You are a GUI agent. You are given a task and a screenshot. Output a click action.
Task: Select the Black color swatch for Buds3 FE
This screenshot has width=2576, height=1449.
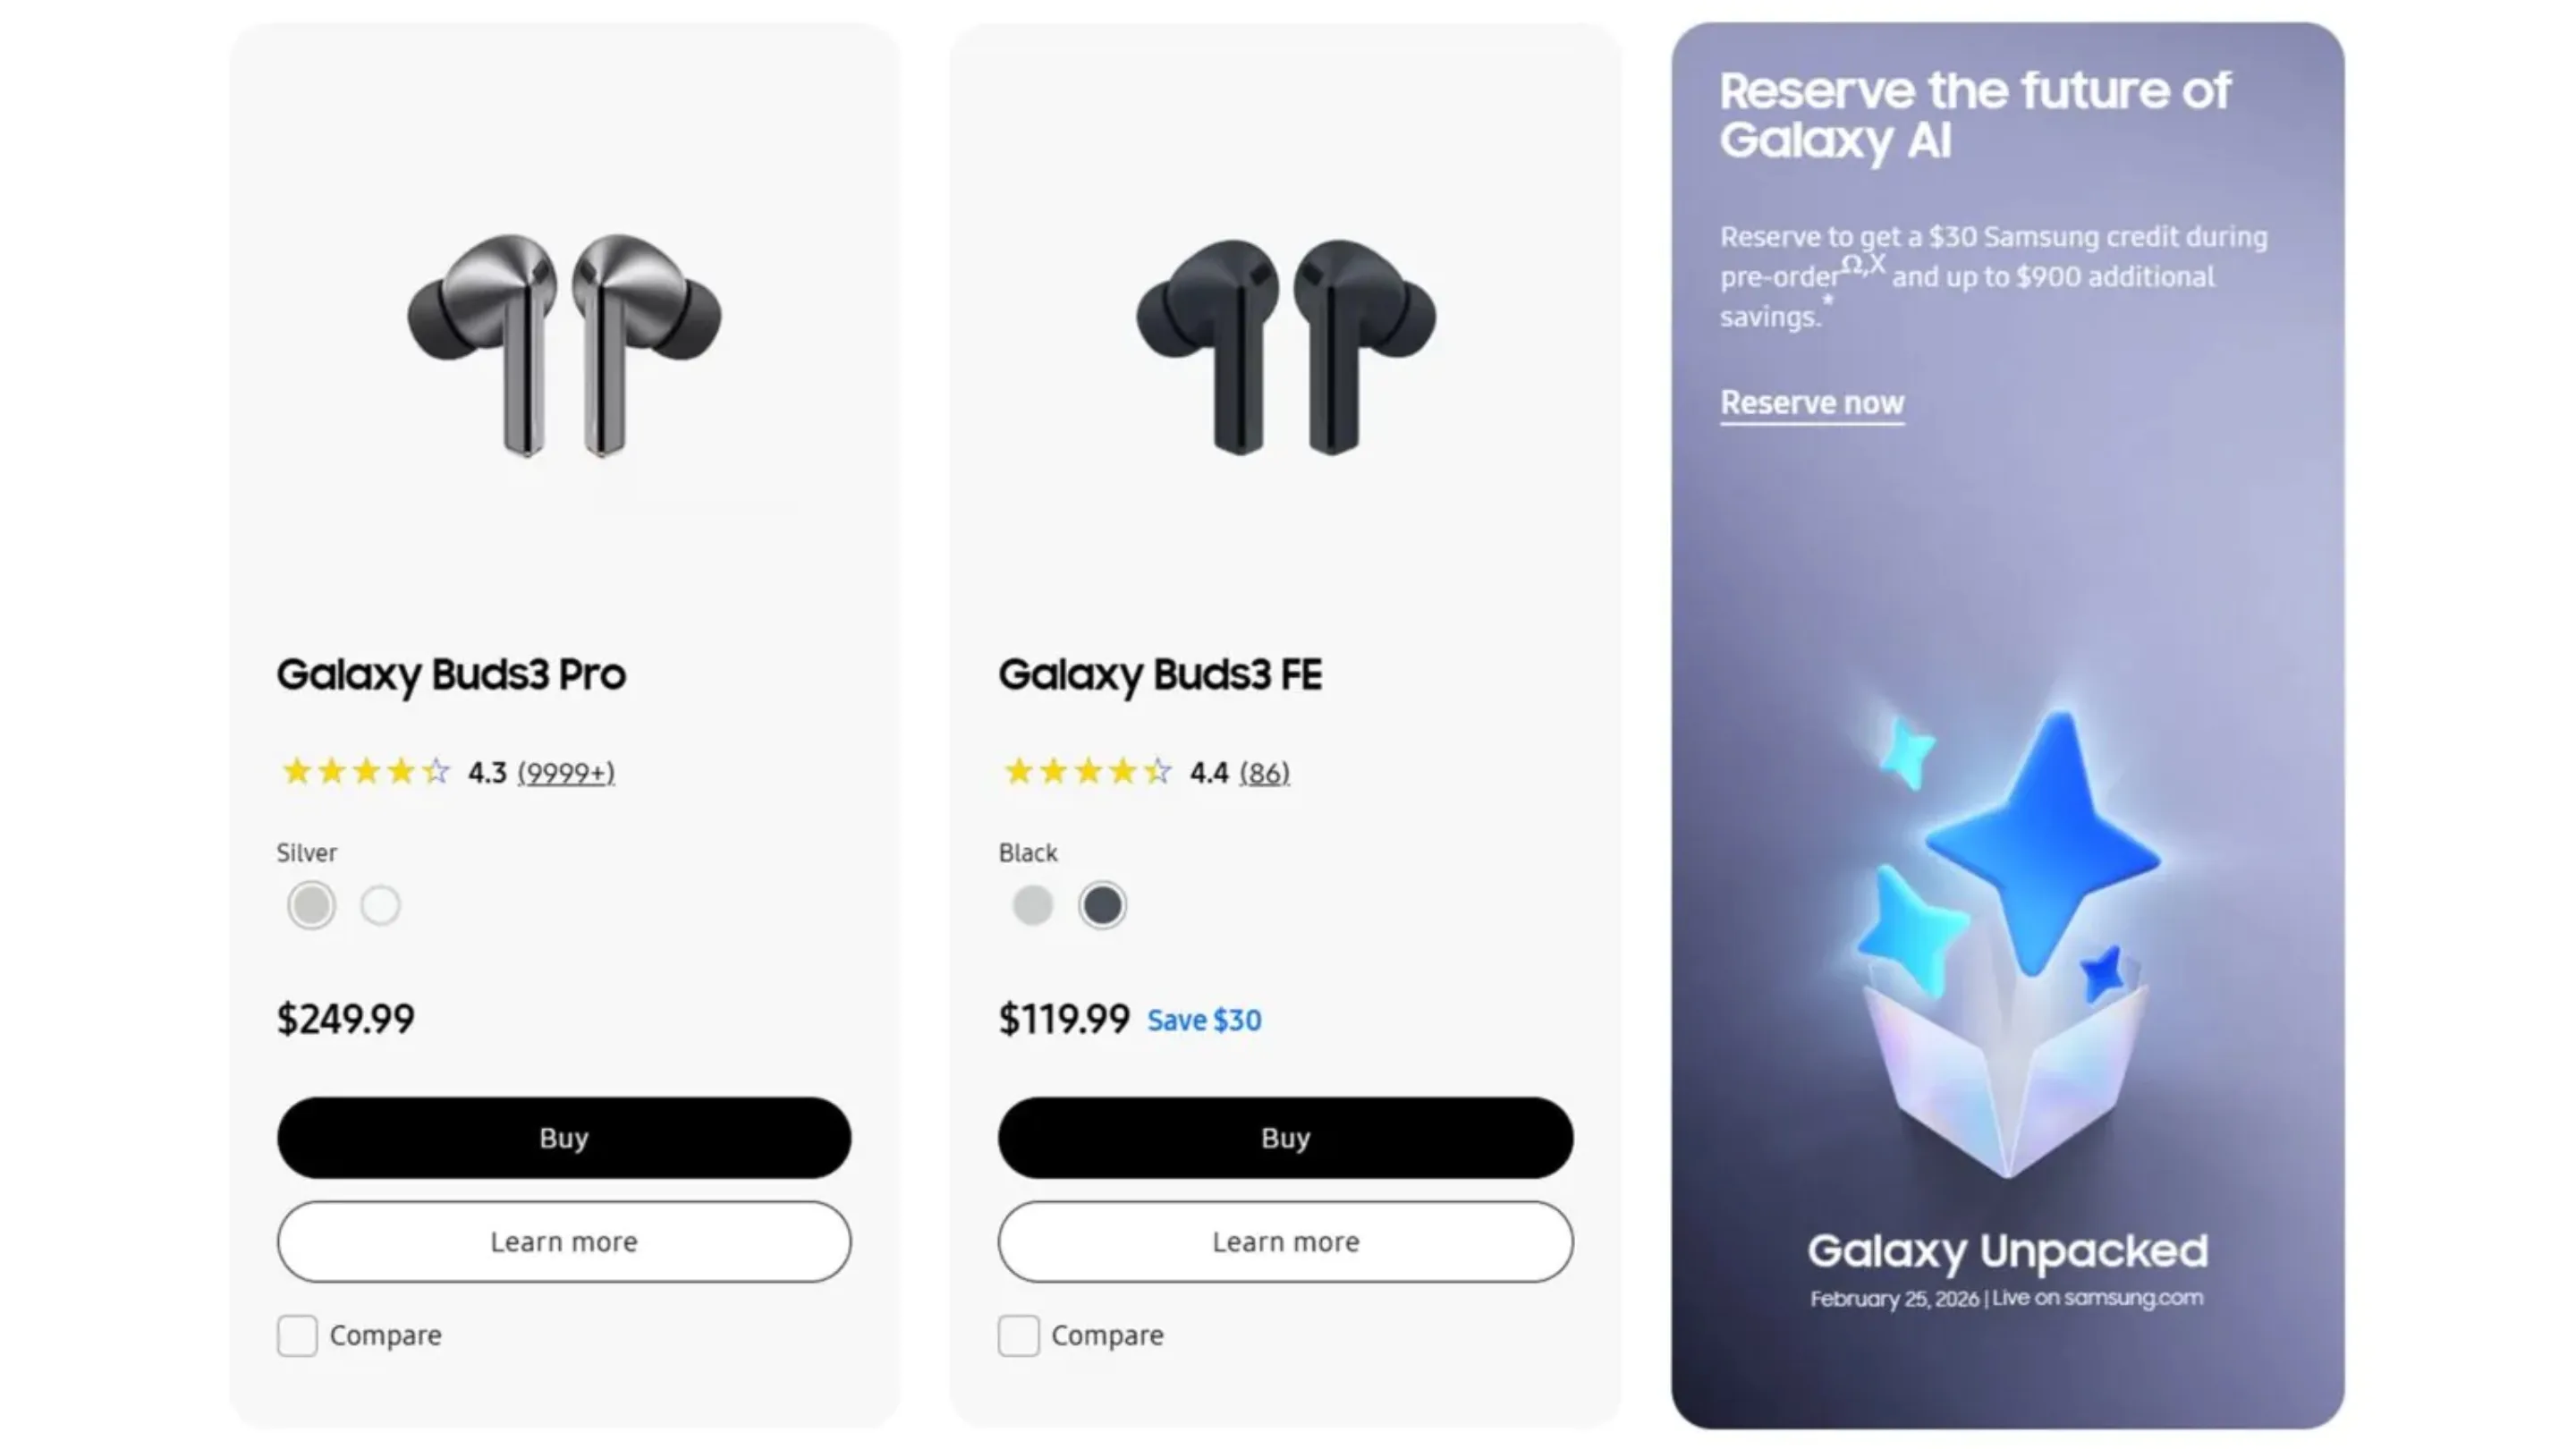(1102, 904)
